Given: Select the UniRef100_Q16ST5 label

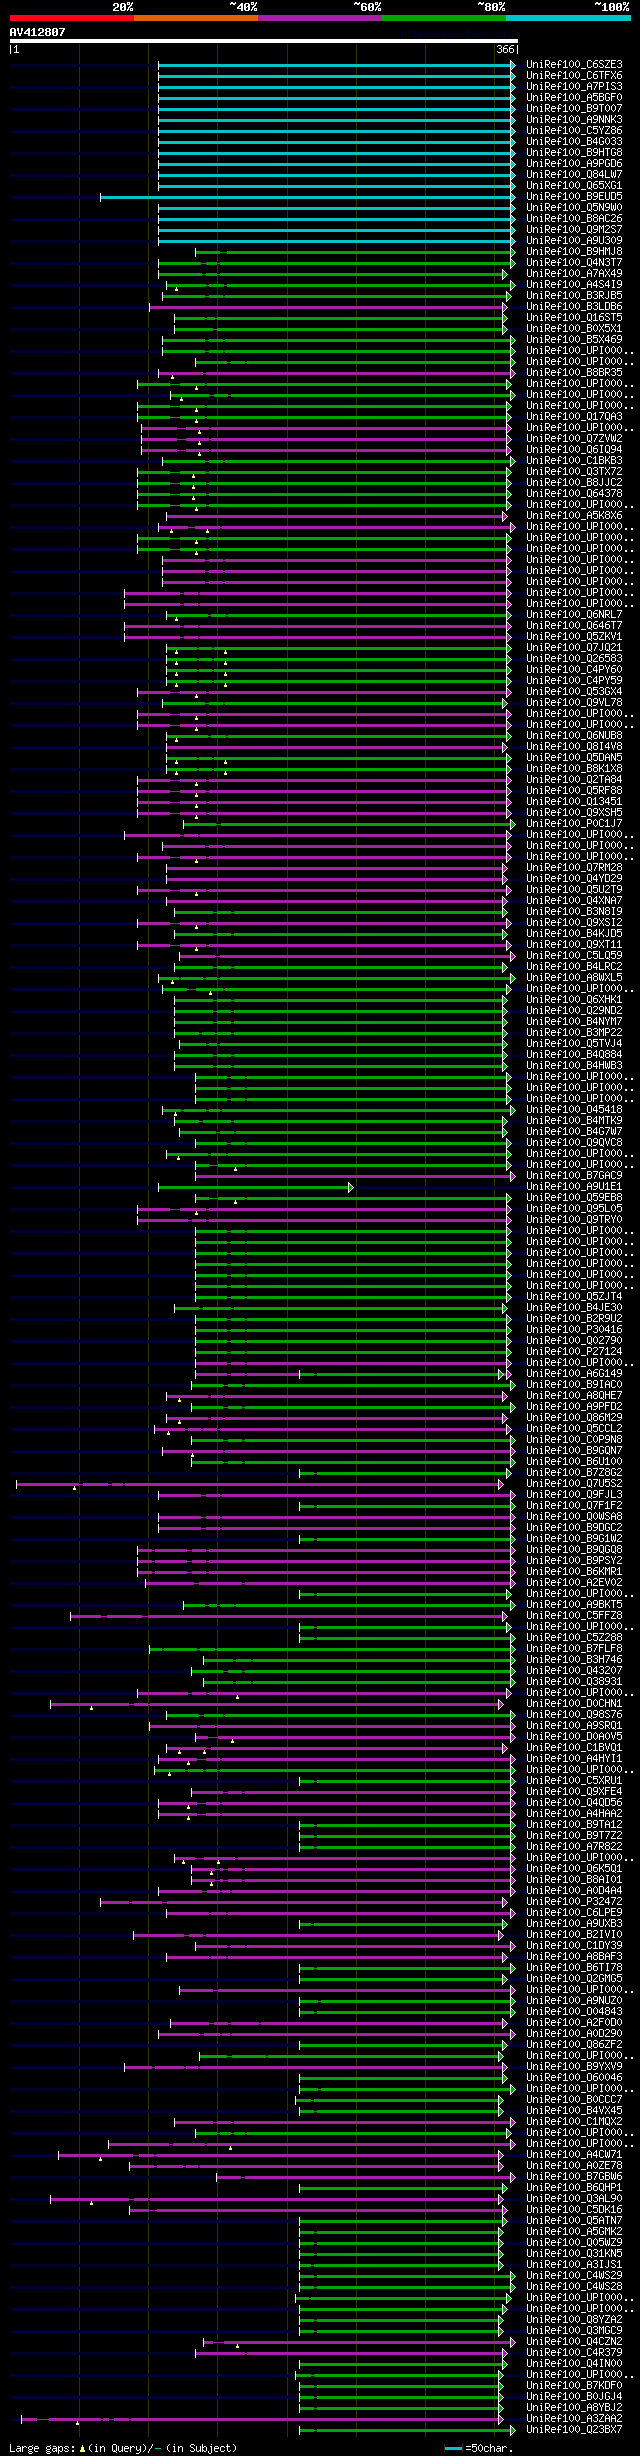Looking at the screenshot, I should tap(574, 318).
